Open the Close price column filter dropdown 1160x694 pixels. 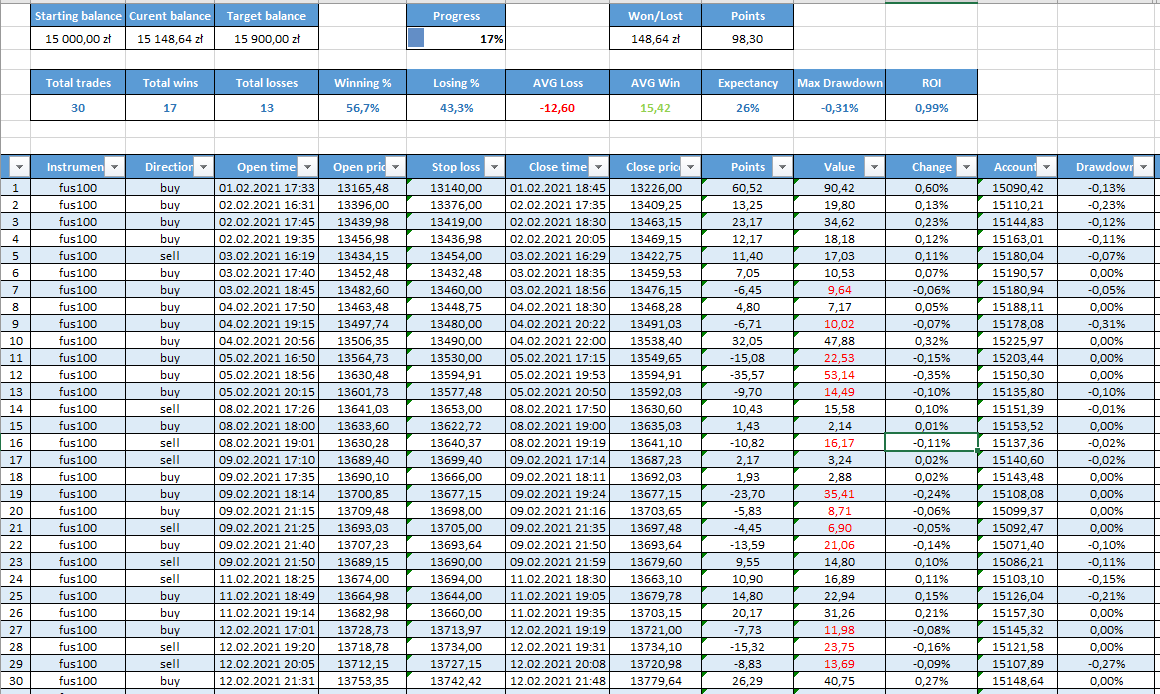pos(690,167)
